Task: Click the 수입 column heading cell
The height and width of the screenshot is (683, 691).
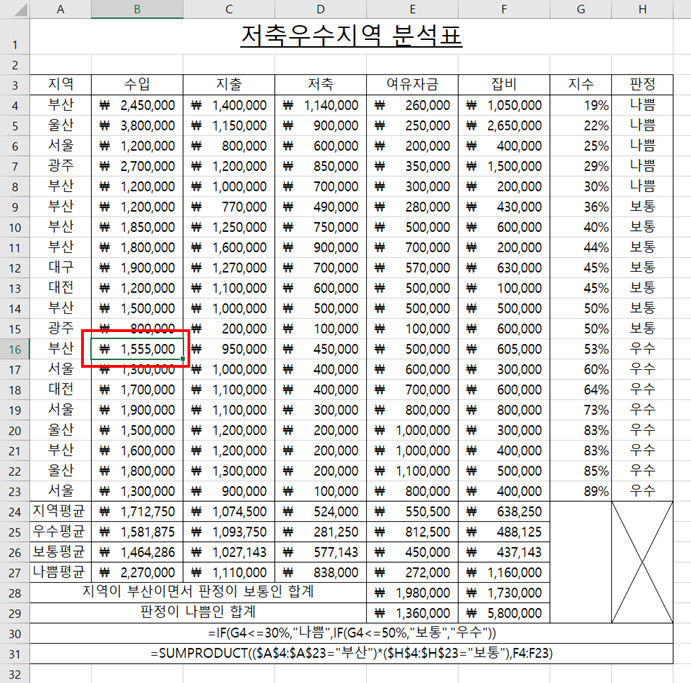Action: (x=137, y=83)
